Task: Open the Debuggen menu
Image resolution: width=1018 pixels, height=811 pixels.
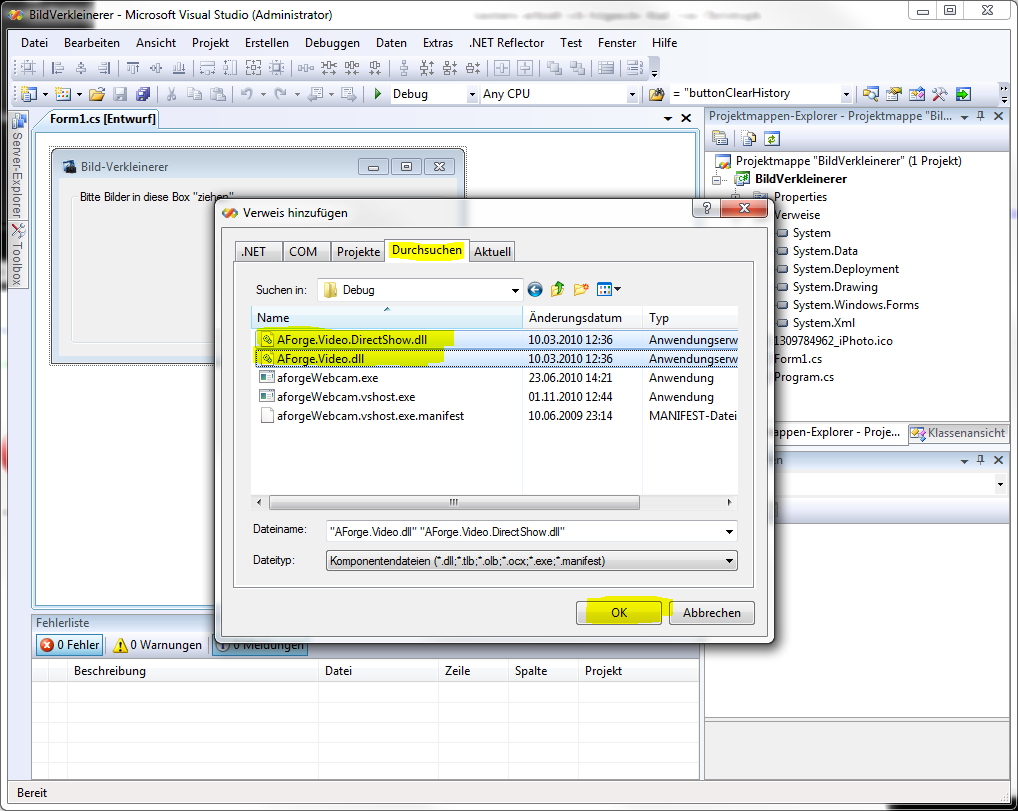Action: 332,43
